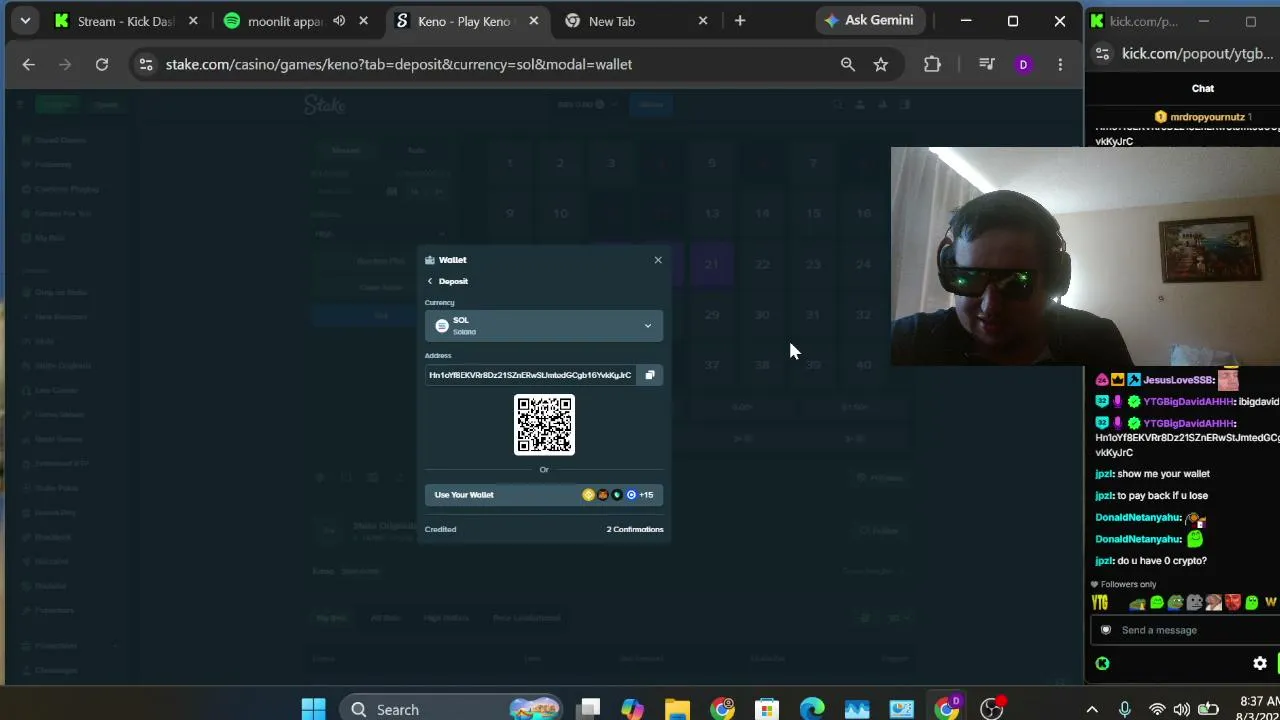Click the YTG emote in emote row

click(x=1100, y=602)
